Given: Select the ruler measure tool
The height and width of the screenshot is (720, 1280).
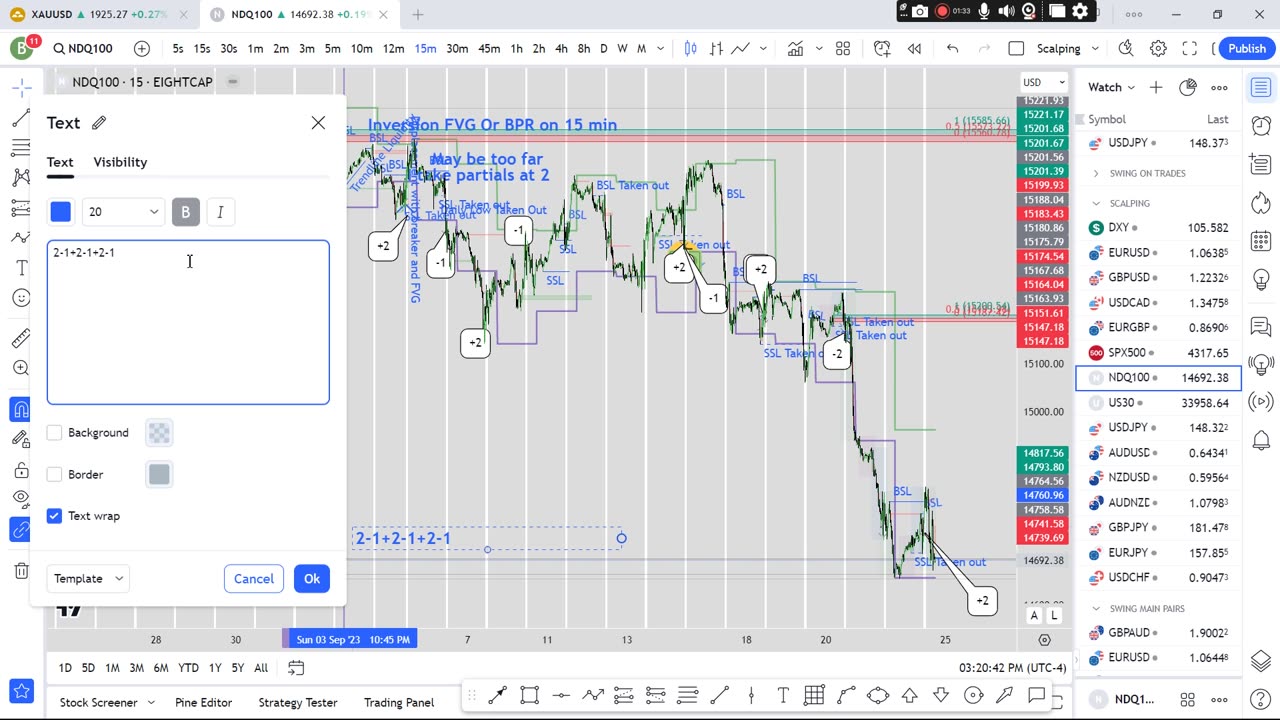Looking at the screenshot, I should [x=21, y=338].
